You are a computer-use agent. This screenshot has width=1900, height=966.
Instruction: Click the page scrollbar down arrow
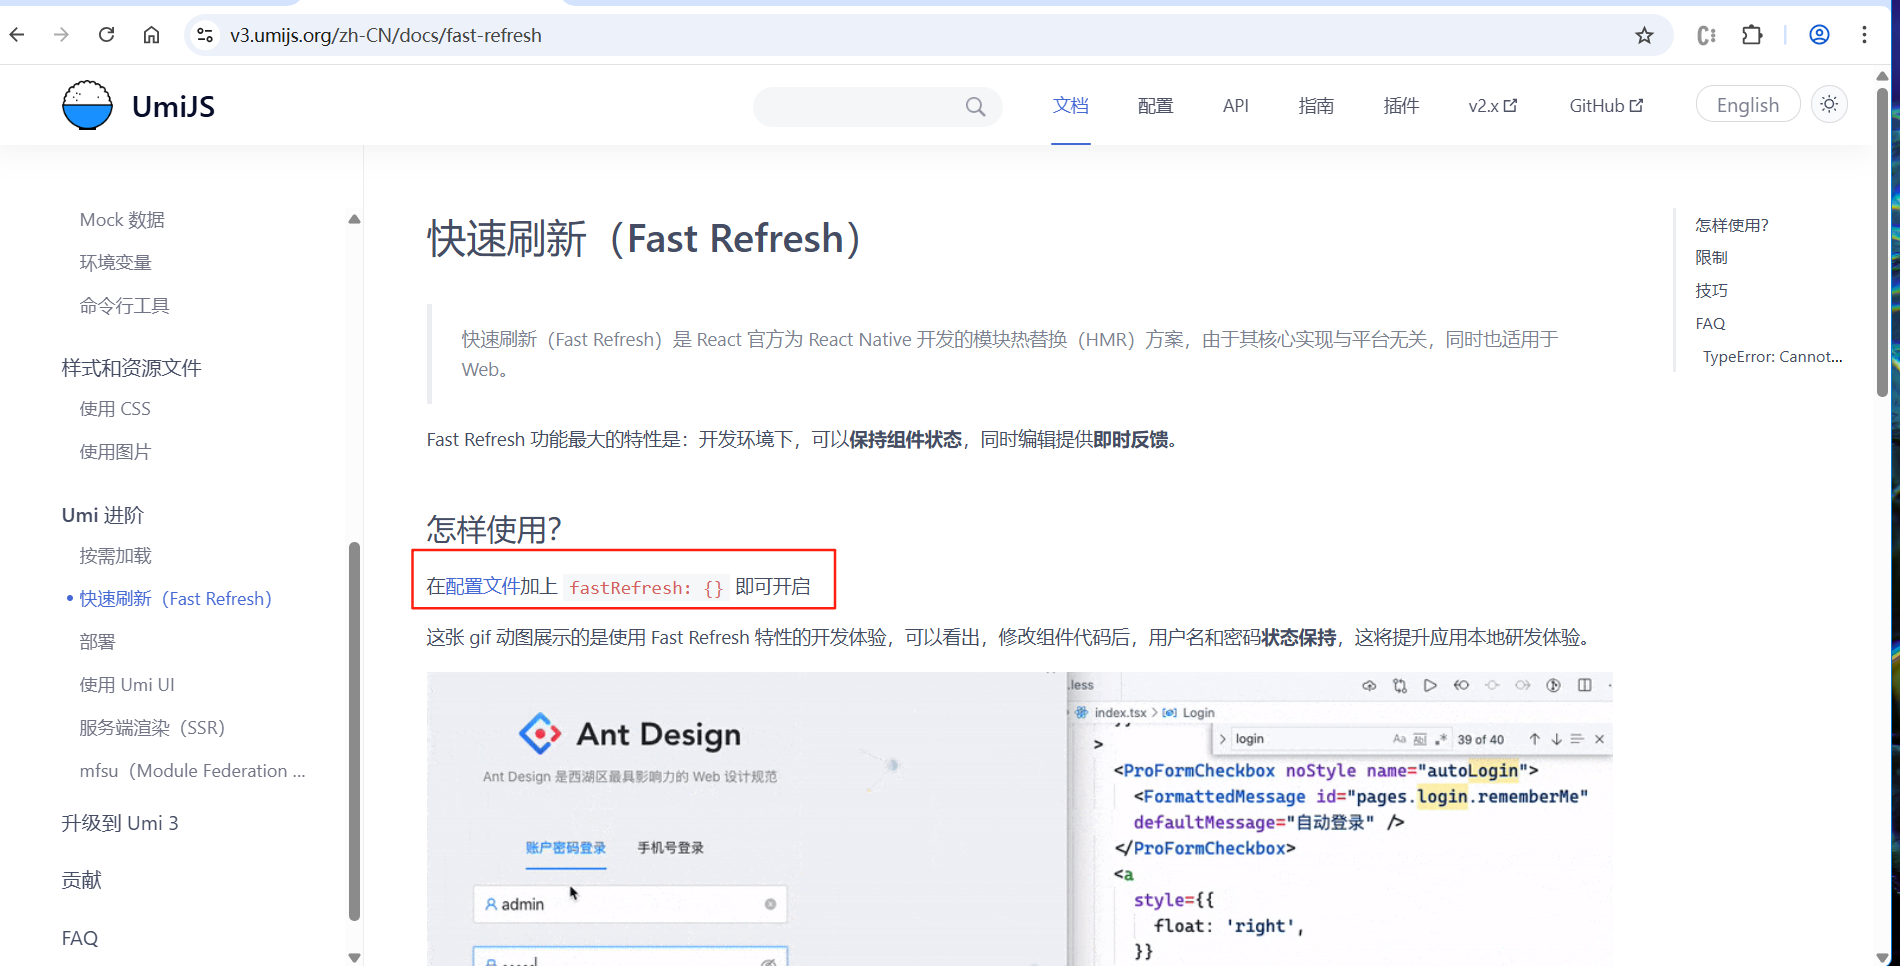coord(1882,957)
